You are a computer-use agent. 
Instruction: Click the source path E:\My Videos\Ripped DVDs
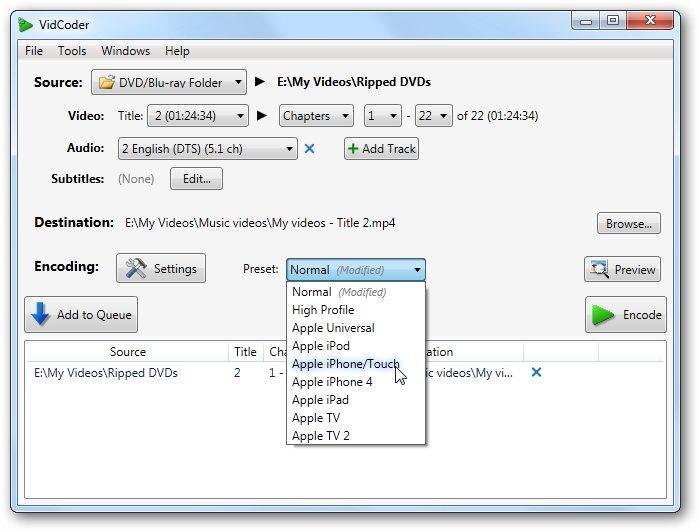[x=354, y=82]
